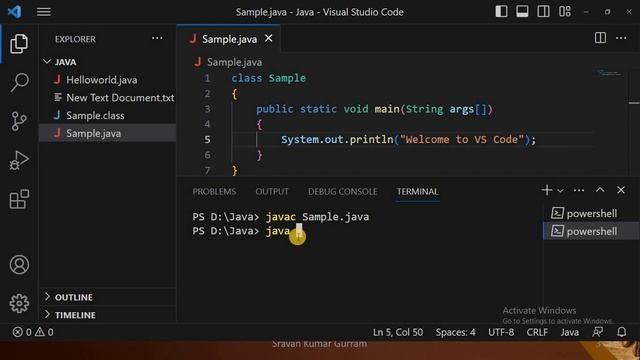Open the Manage gear menu

pyautogui.click(x=19, y=303)
